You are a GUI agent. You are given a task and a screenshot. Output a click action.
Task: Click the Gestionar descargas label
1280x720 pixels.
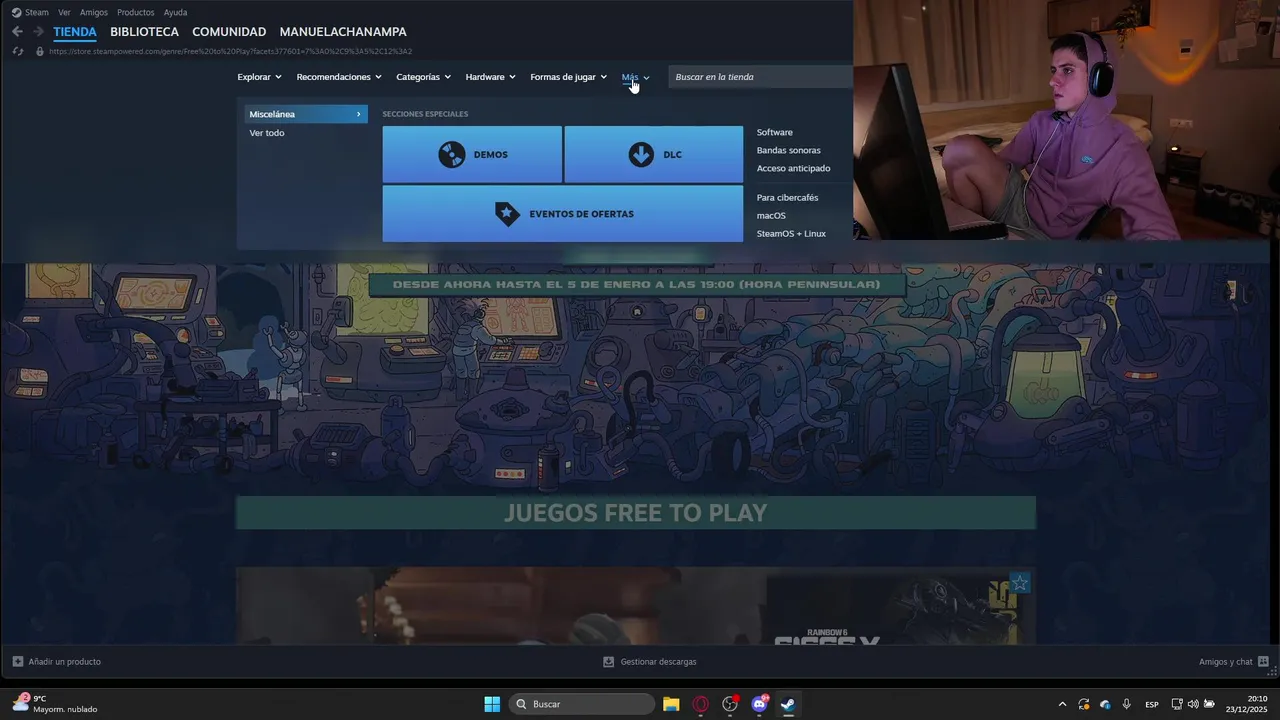point(658,662)
